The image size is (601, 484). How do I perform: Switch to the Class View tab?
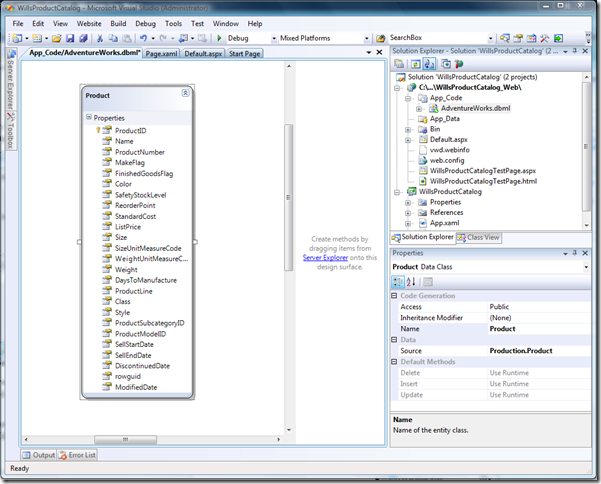coord(479,237)
